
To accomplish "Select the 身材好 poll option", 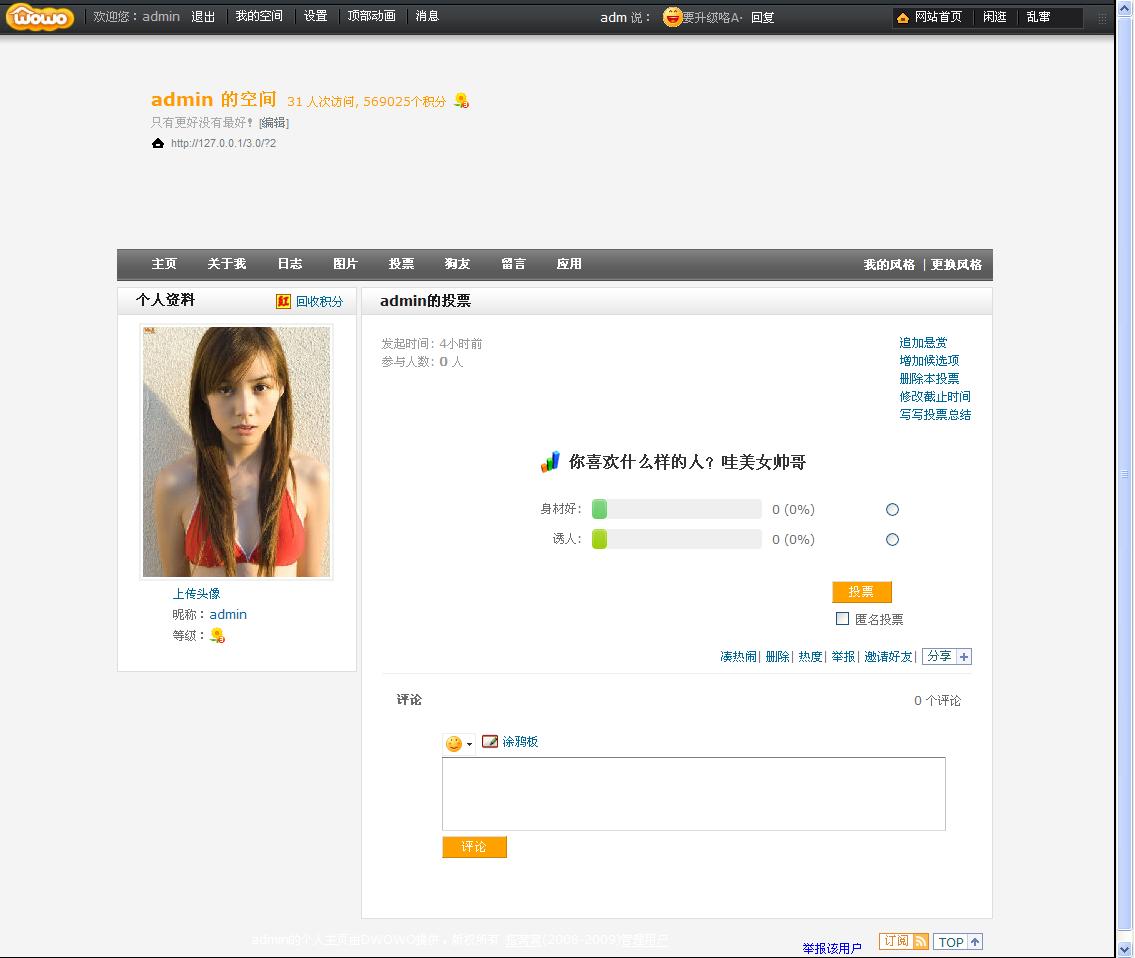I will click(893, 510).
